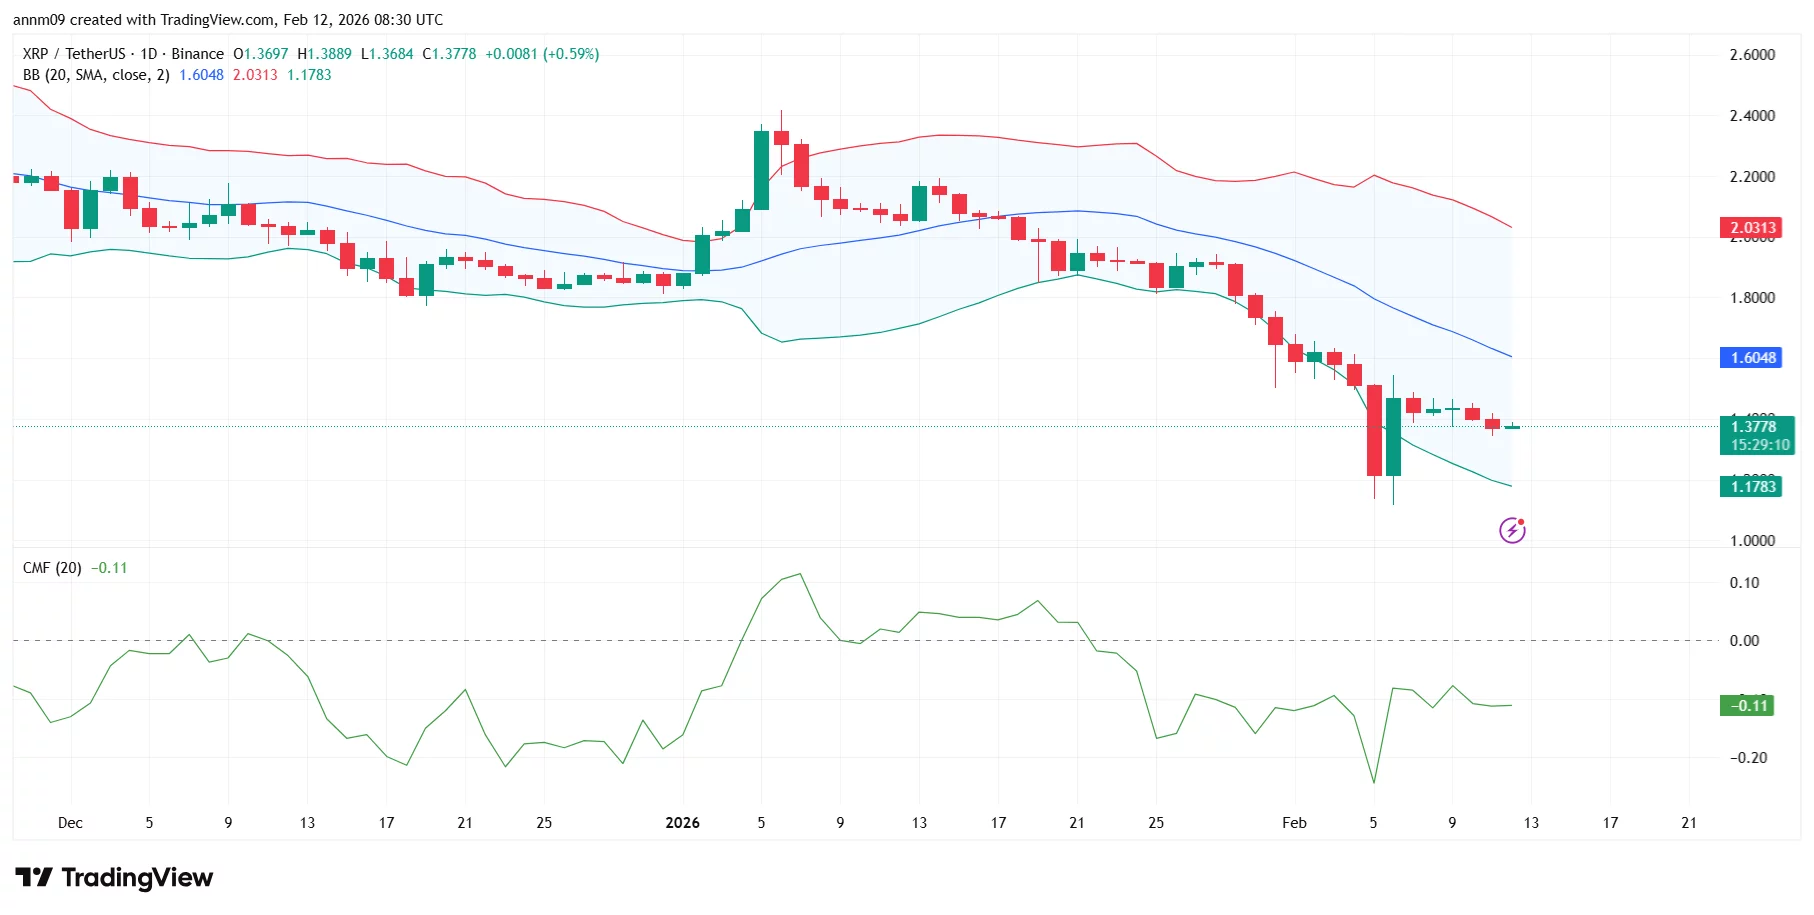Click the Feb label on the time axis
The height and width of the screenshot is (915, 1814).
[x=1294, y=823]
